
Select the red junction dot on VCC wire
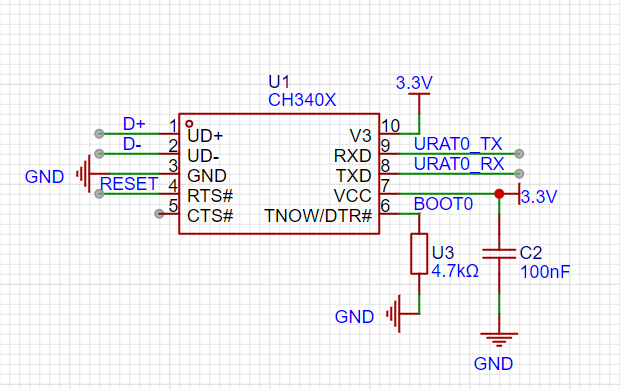[x=499, y=194]
